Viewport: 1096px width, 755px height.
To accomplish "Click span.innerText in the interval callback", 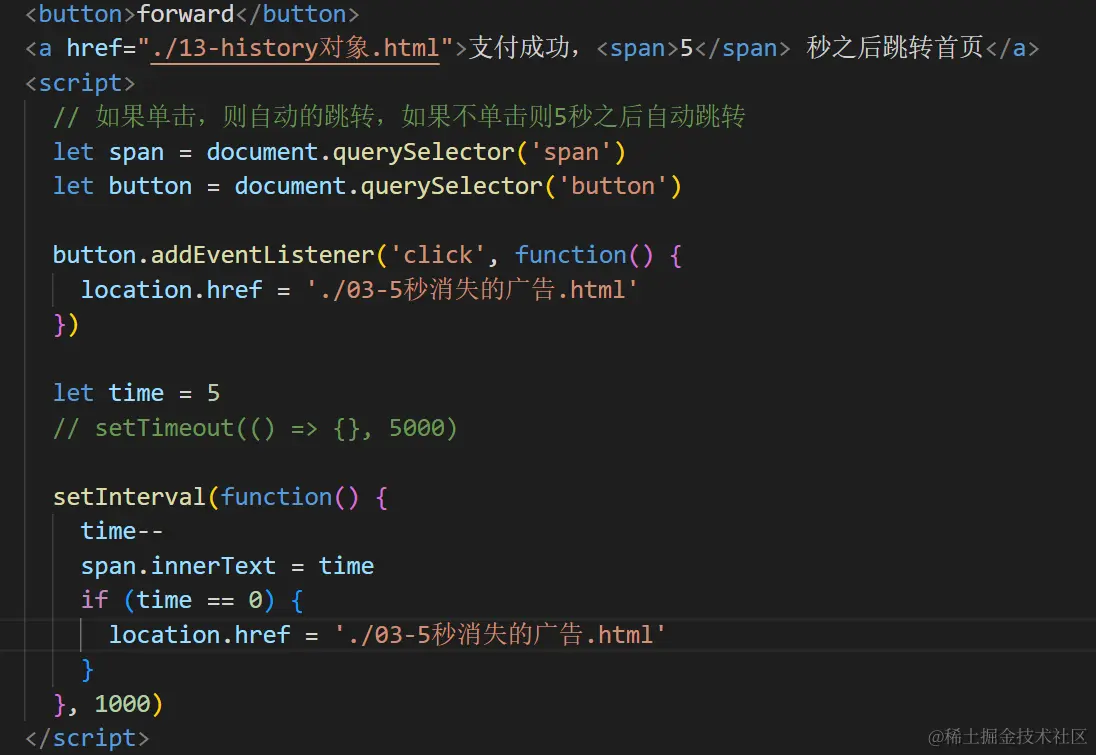I will point(178,566).
